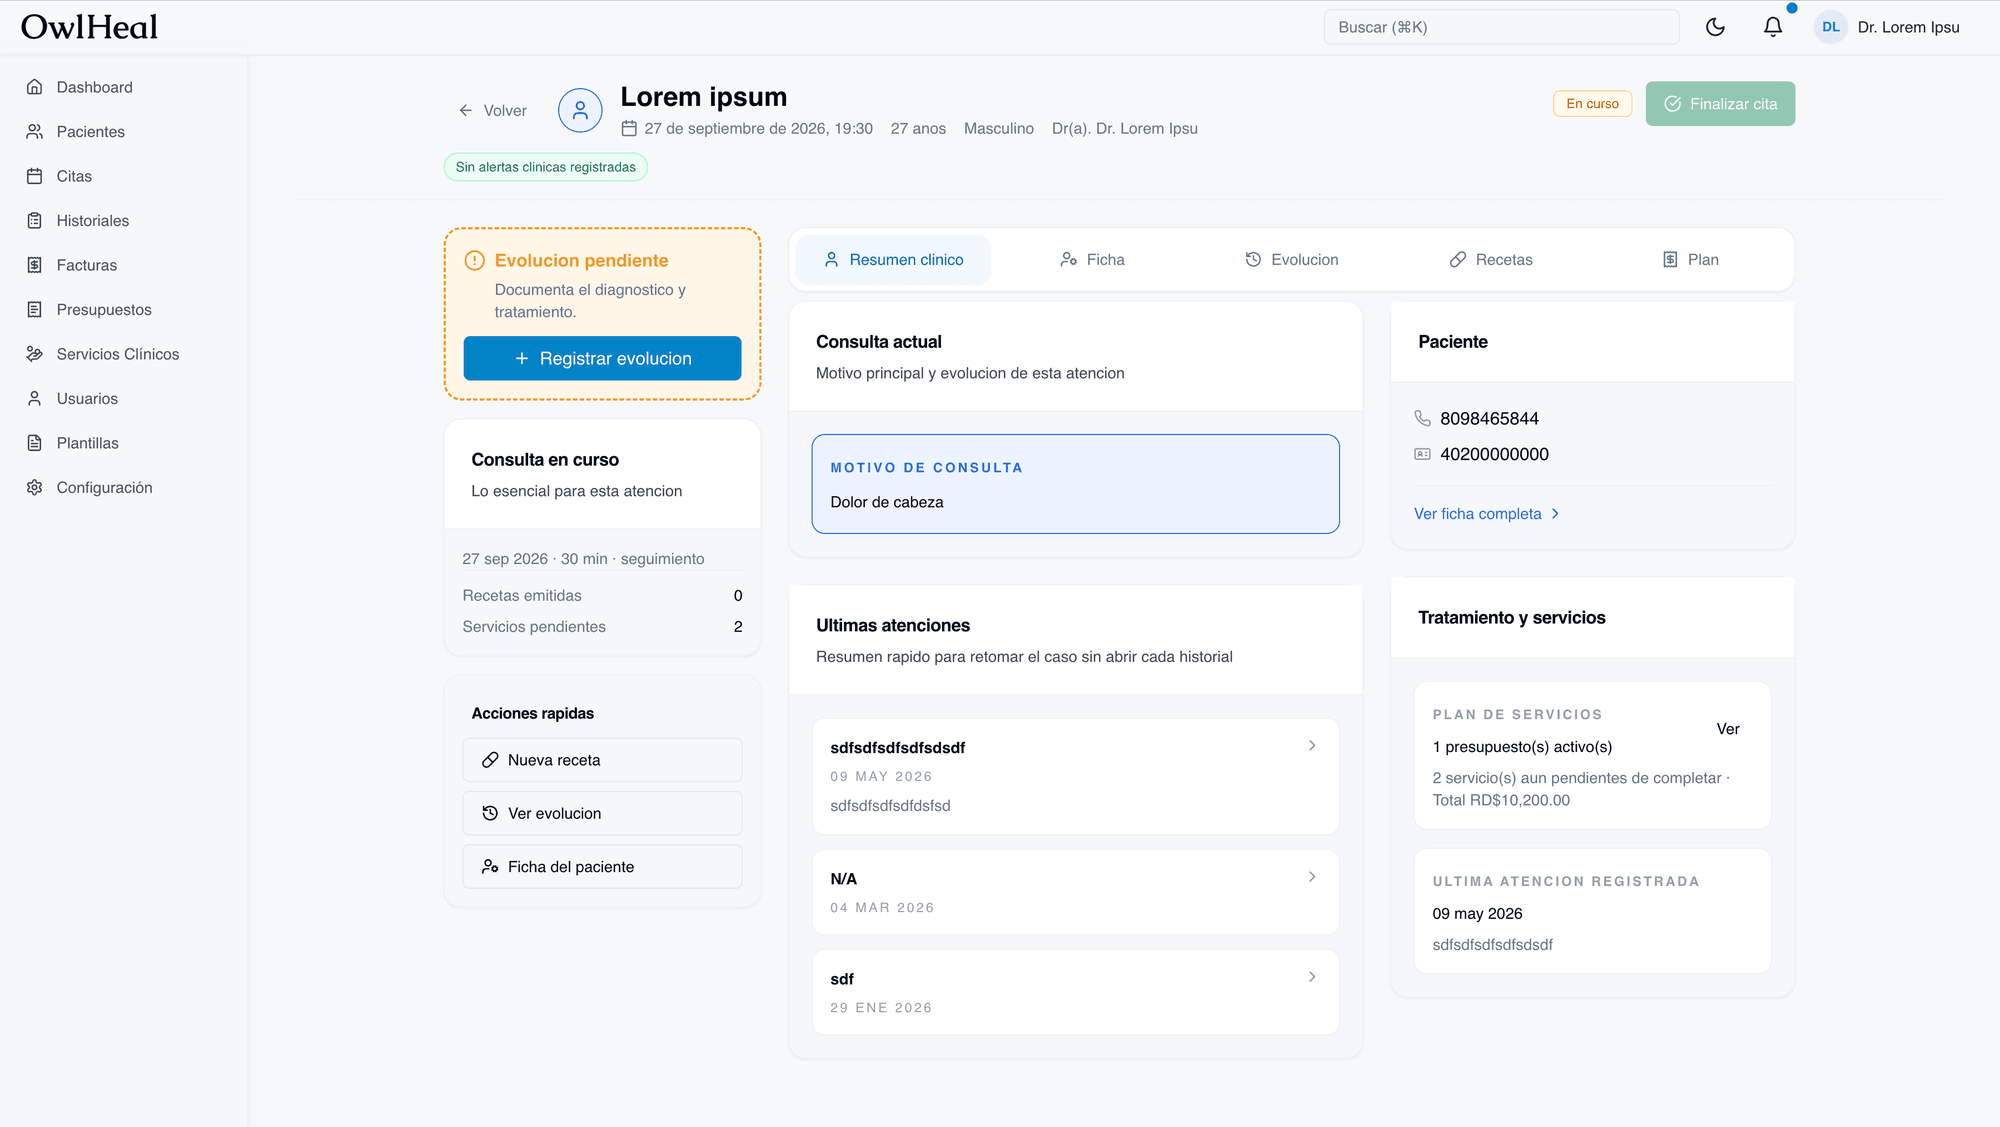Click the DL user avatar
Screen dimensions: 2000x1127
[1831, 27]
